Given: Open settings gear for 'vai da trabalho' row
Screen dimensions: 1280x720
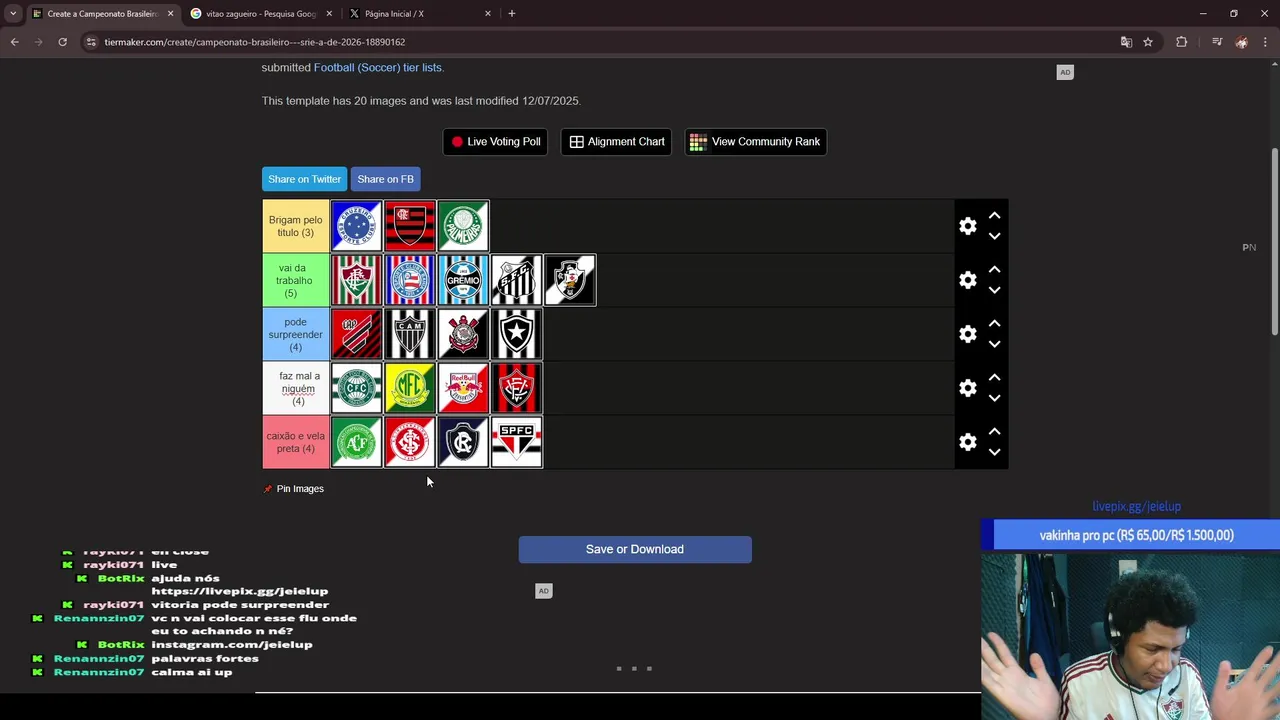Looking at the screenshot, I should coord(967,280).
